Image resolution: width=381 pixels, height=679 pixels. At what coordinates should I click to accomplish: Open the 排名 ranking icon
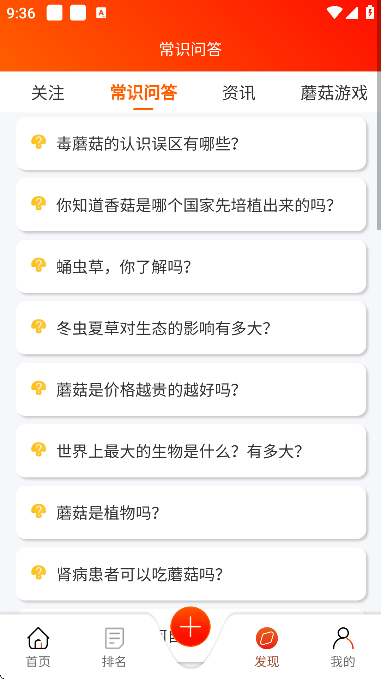click(114, 638)
